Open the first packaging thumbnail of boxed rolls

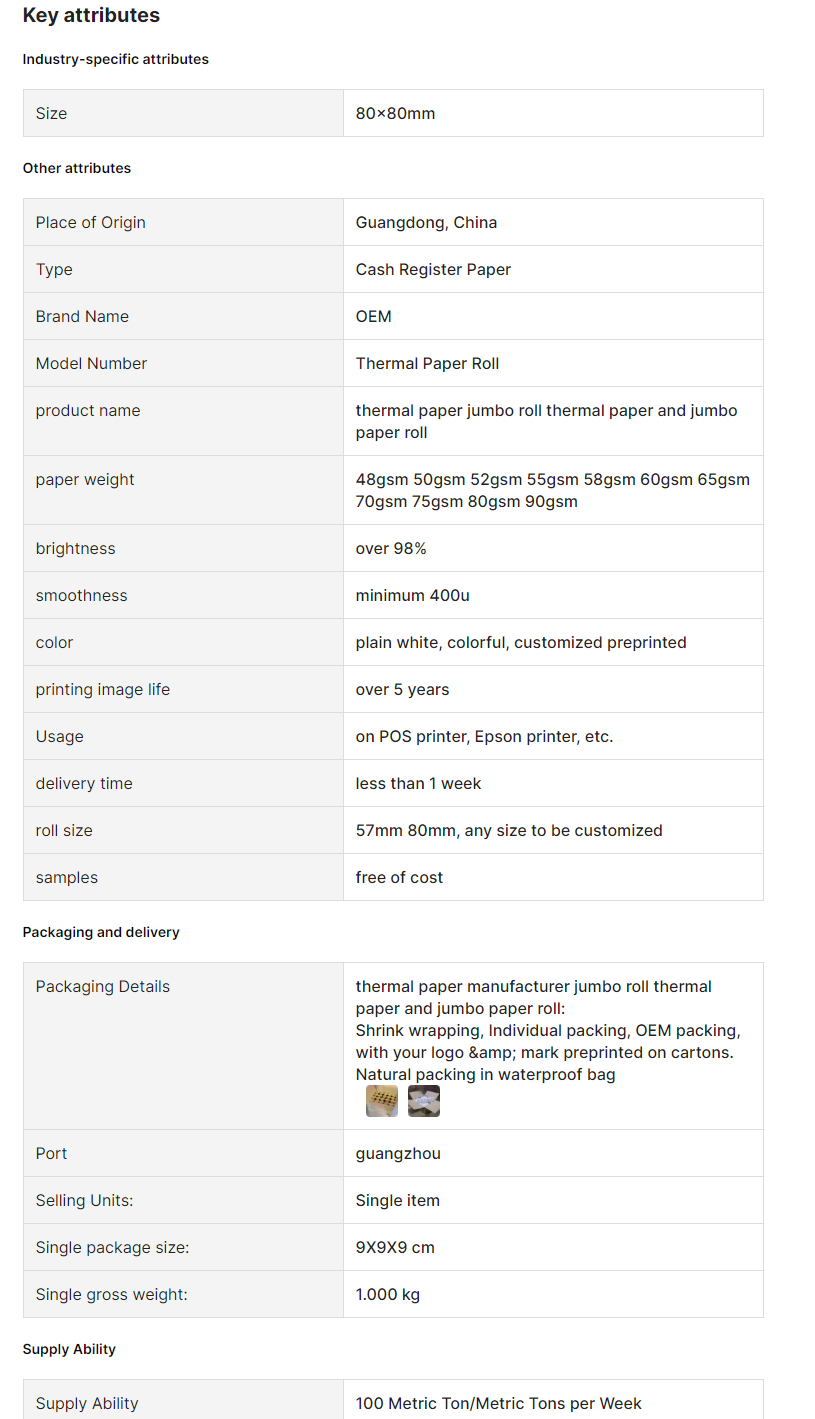point(382,1101)
